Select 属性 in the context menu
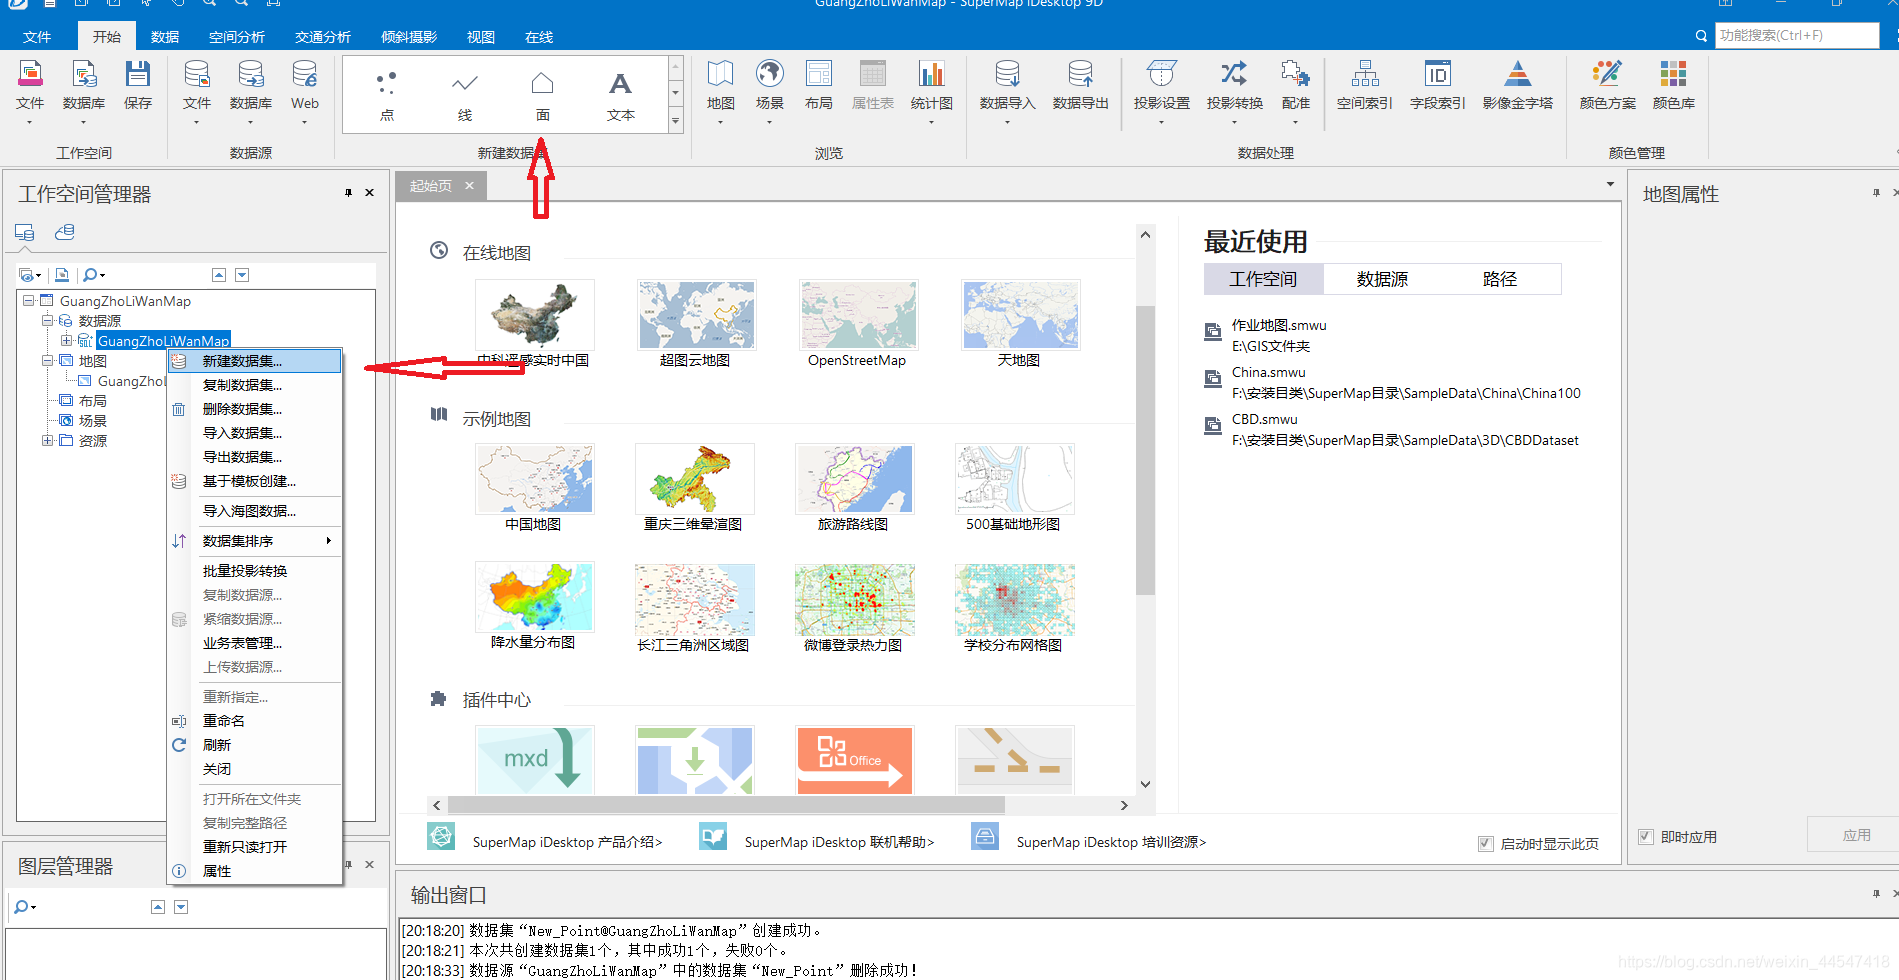1899x980 pixels. pyautogui.click(x=255, y=871)
